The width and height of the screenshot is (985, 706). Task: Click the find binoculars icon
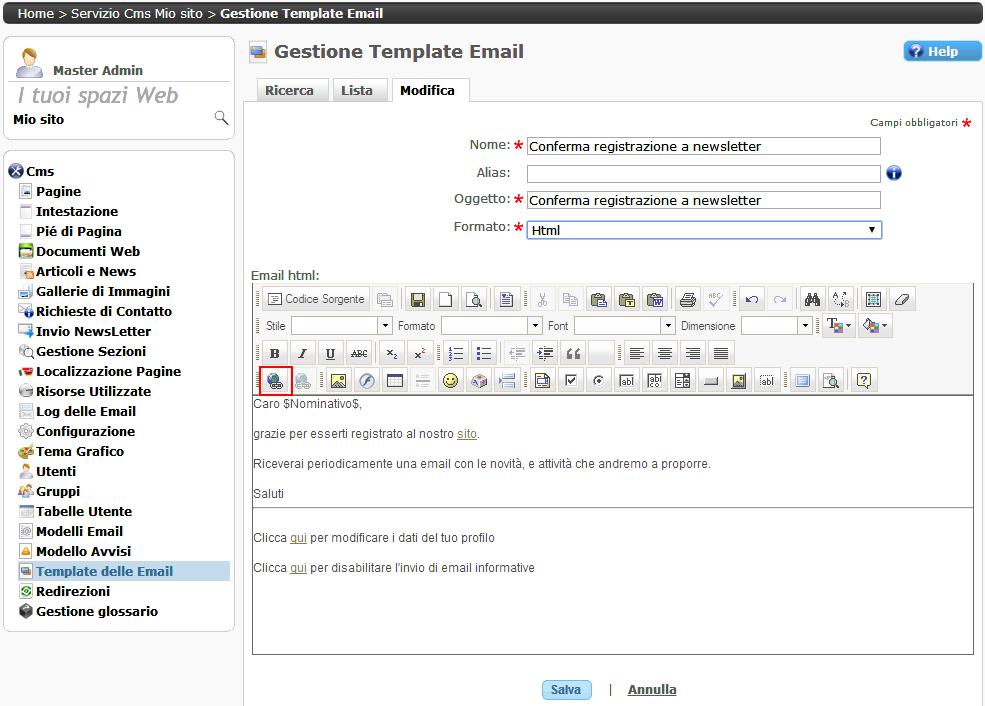(812, 299)
